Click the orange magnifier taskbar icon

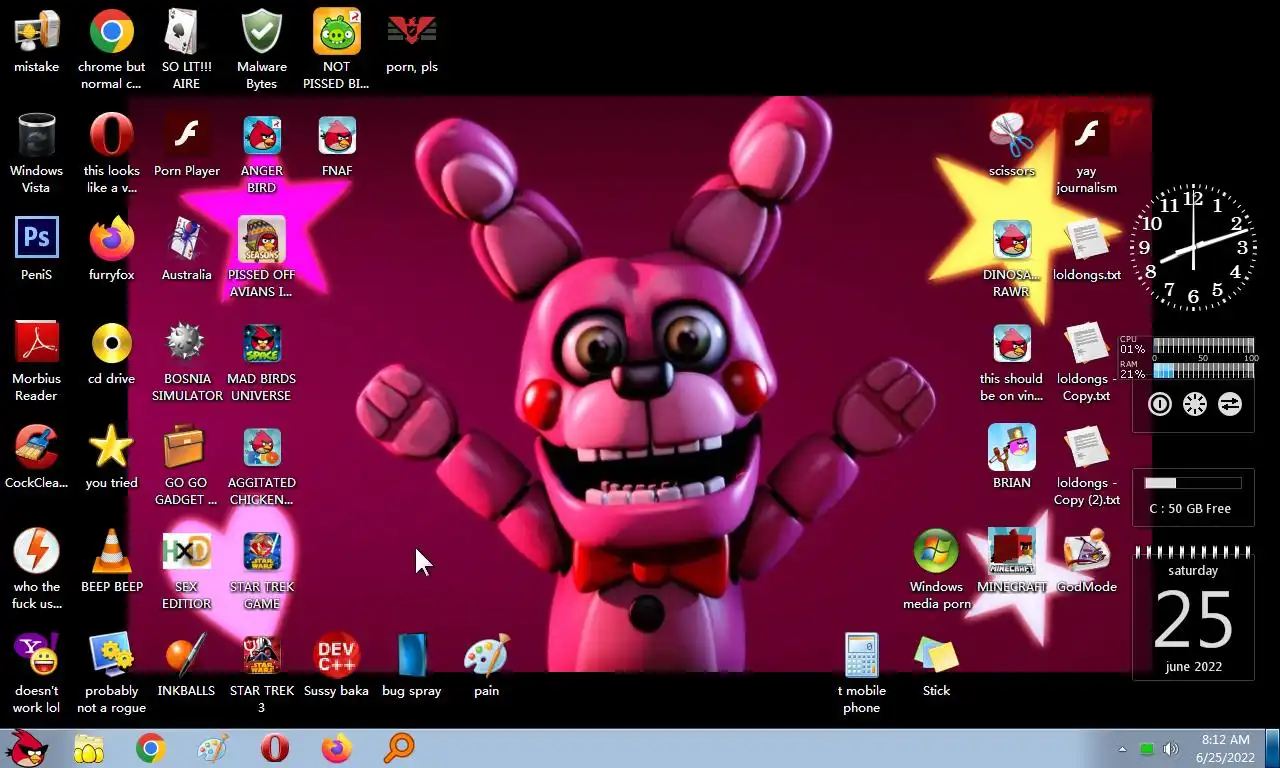point(399,748)
